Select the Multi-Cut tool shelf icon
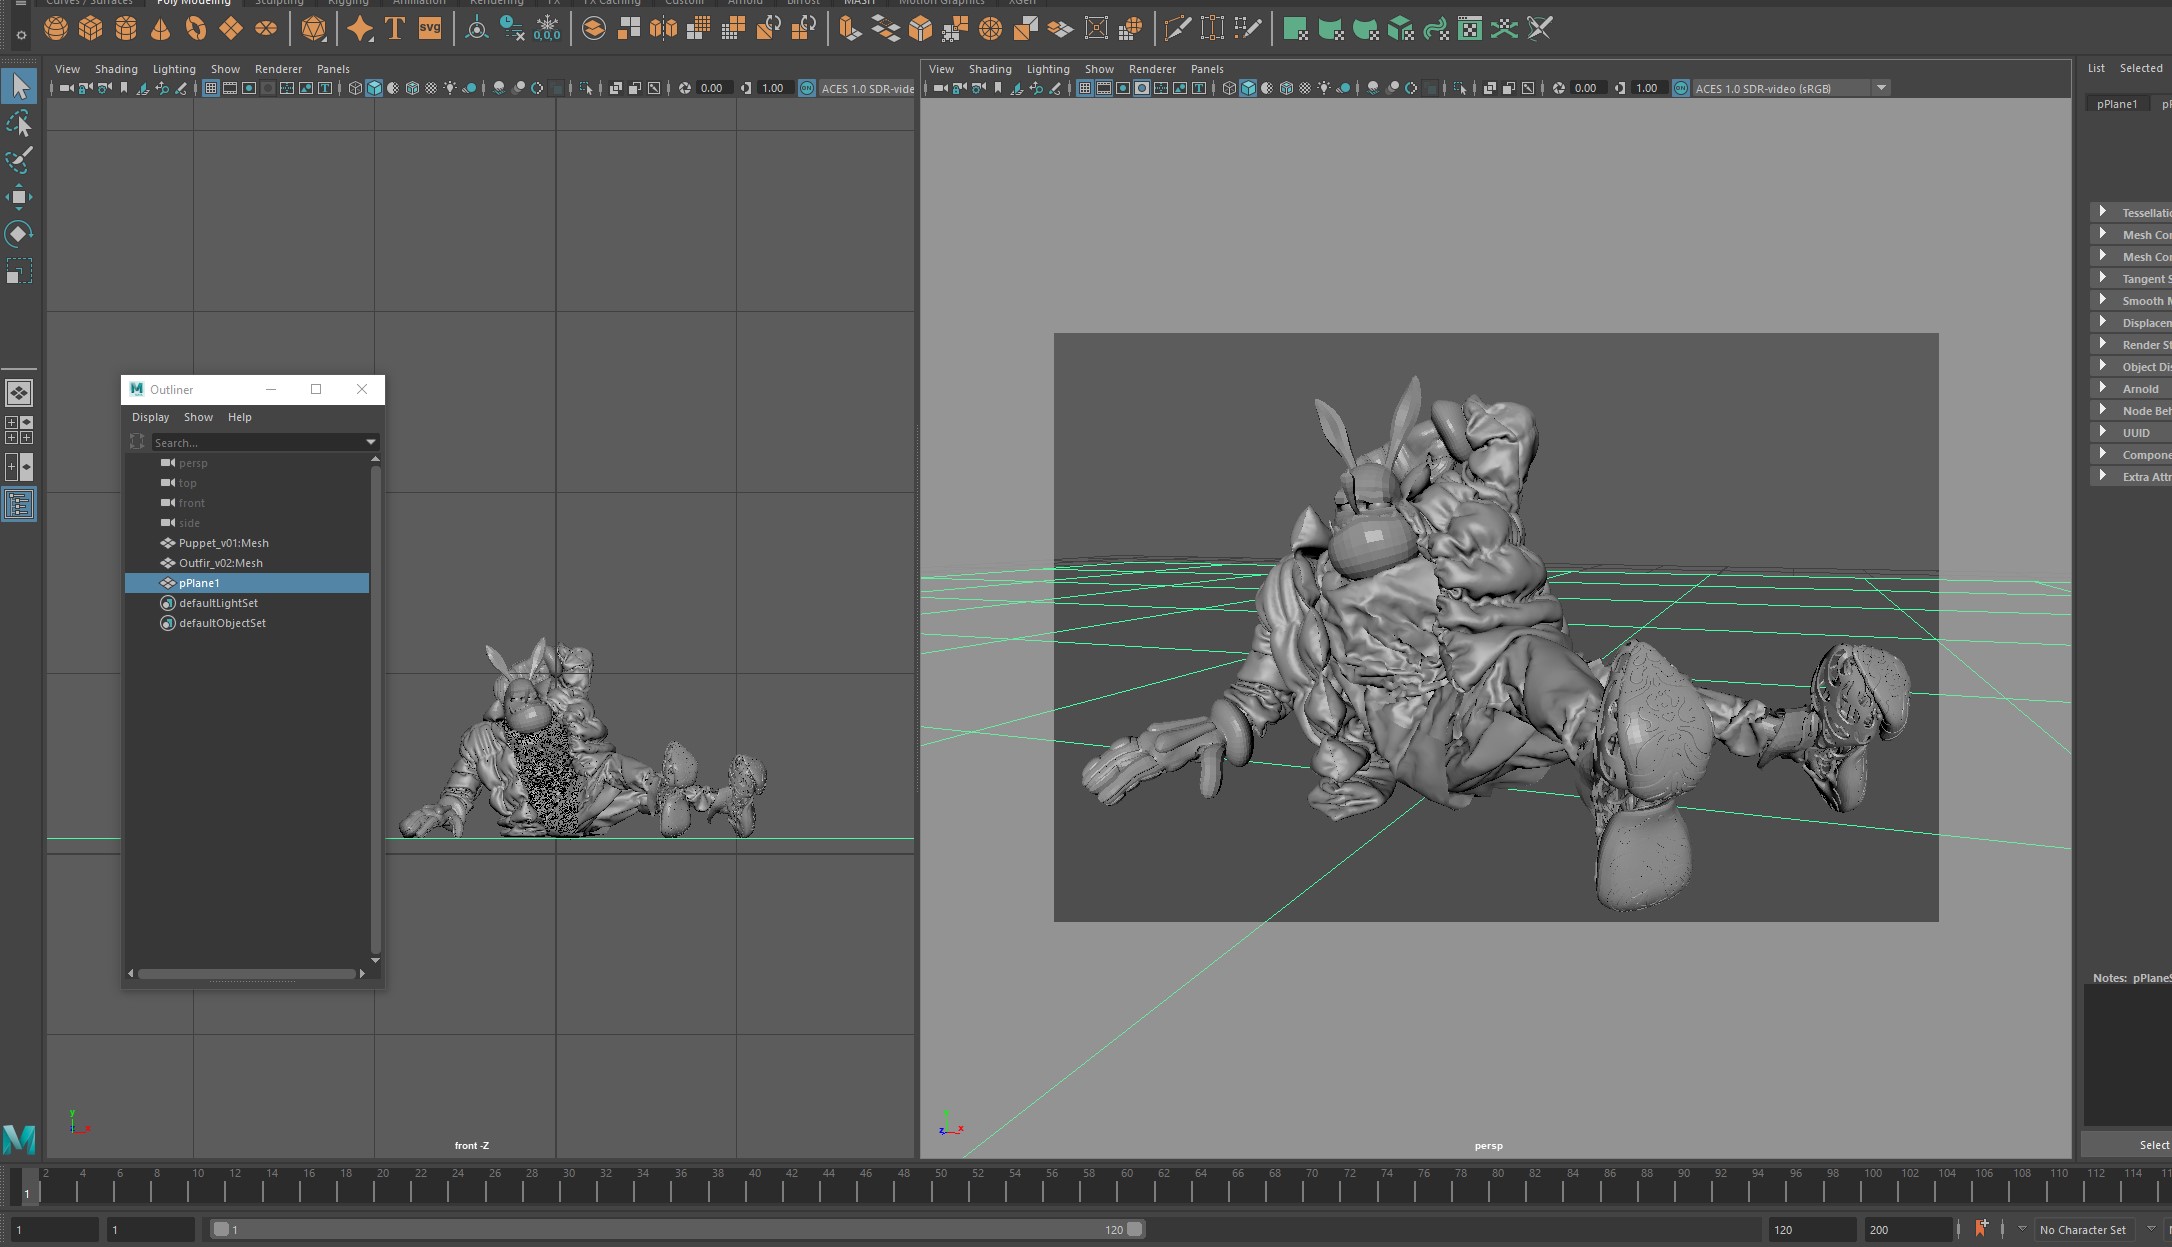This screenshot has width=2172, height=1247. tap(1177, 29)
